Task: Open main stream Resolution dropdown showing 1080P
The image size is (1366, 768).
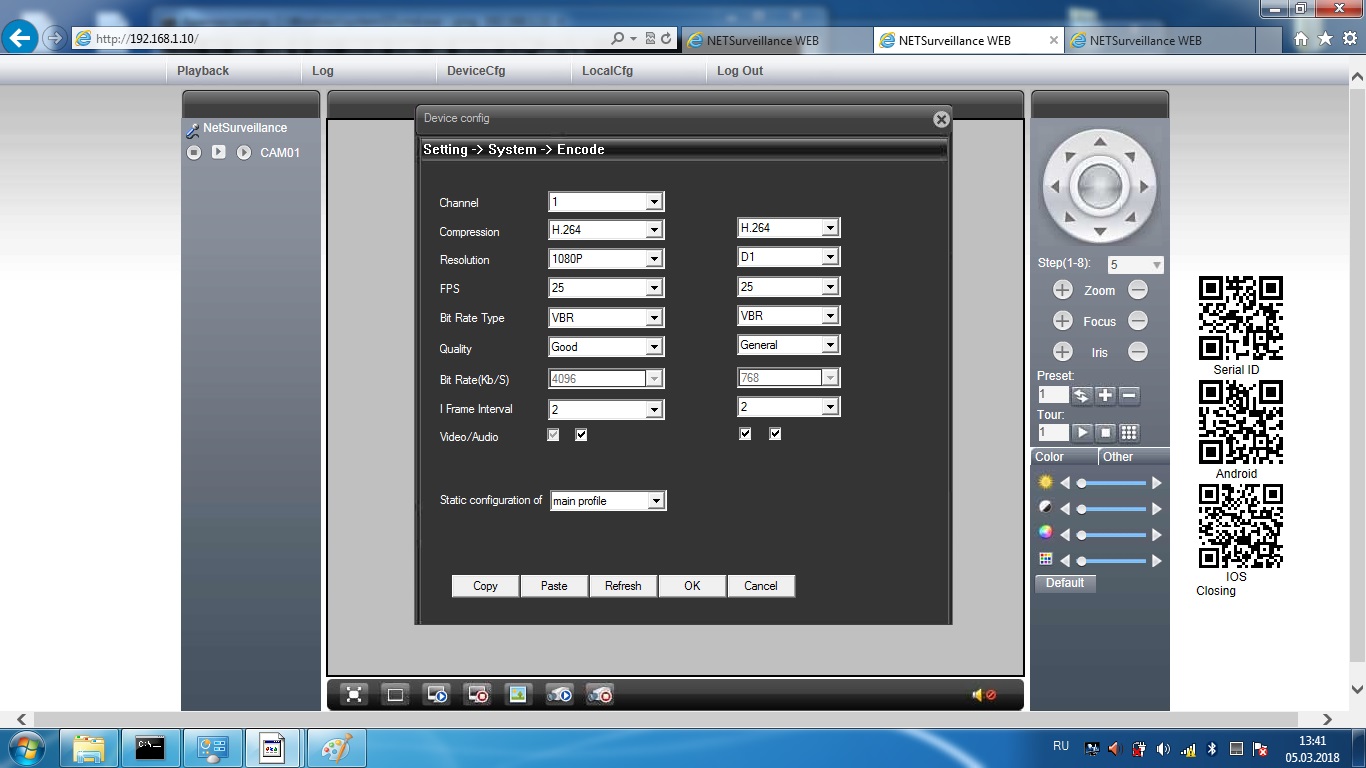Action: [x=606, y=259]
